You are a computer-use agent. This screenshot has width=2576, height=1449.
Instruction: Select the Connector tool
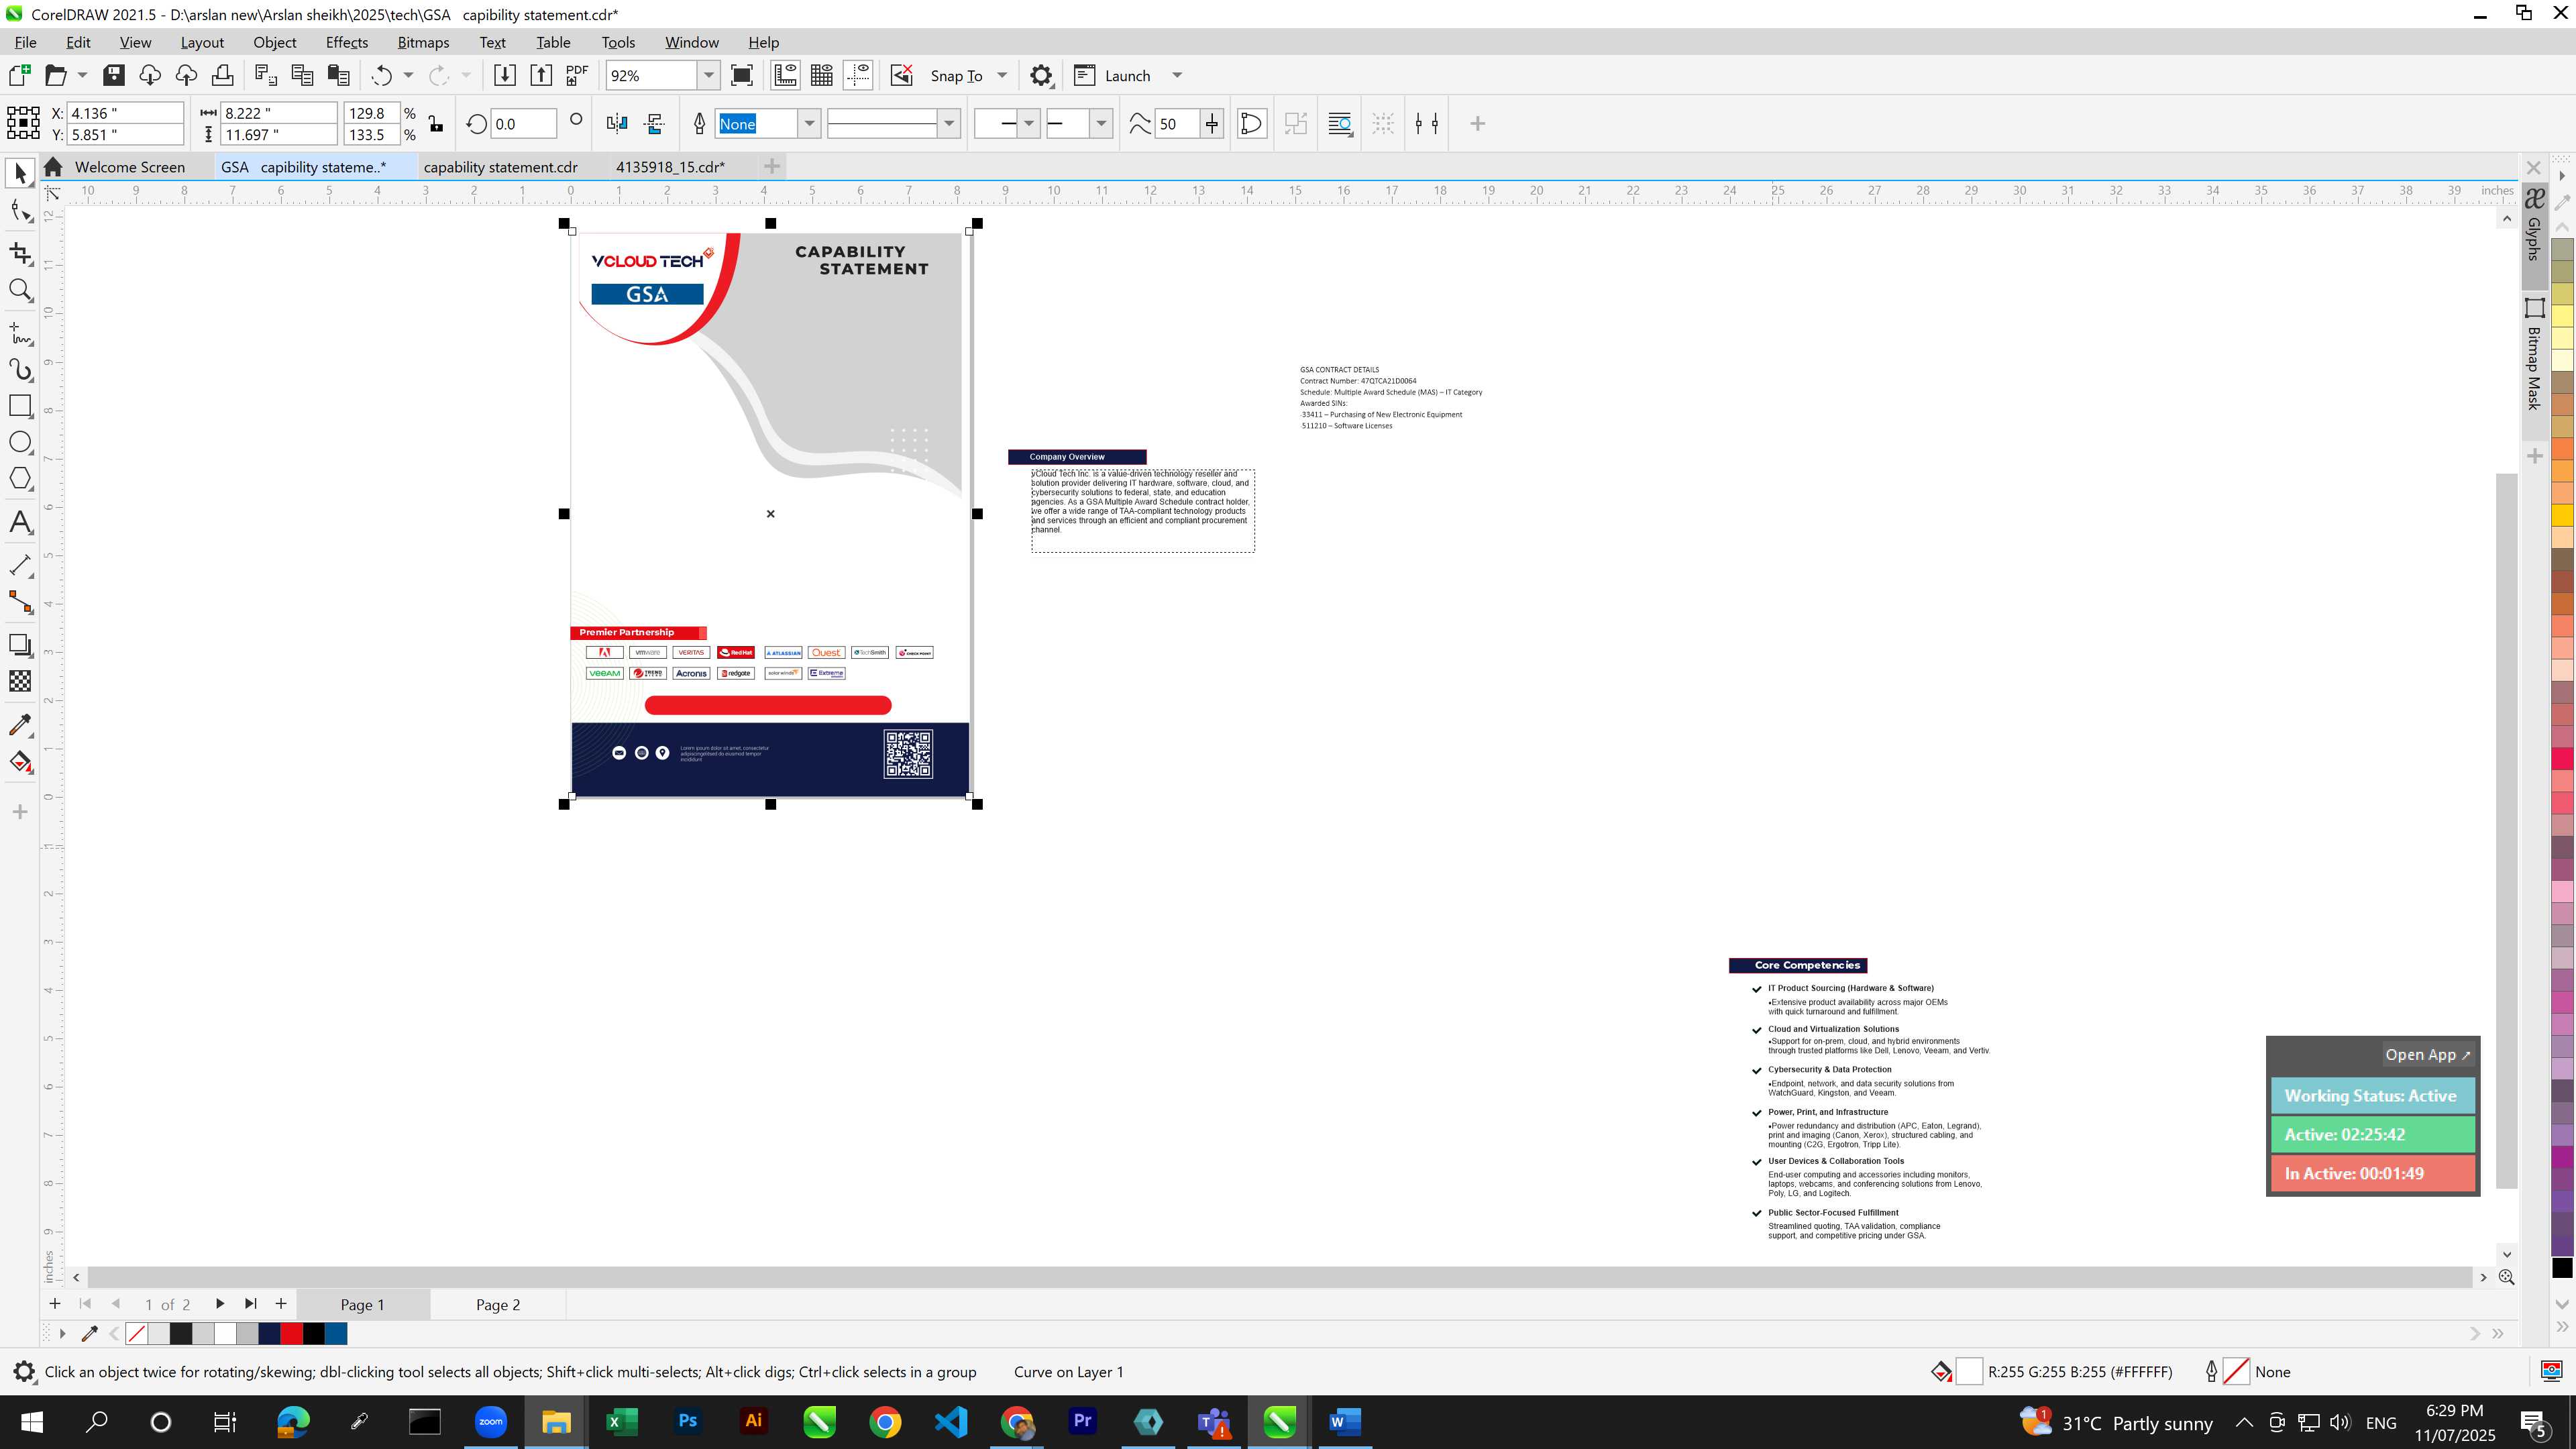click(x=20, y=602)
